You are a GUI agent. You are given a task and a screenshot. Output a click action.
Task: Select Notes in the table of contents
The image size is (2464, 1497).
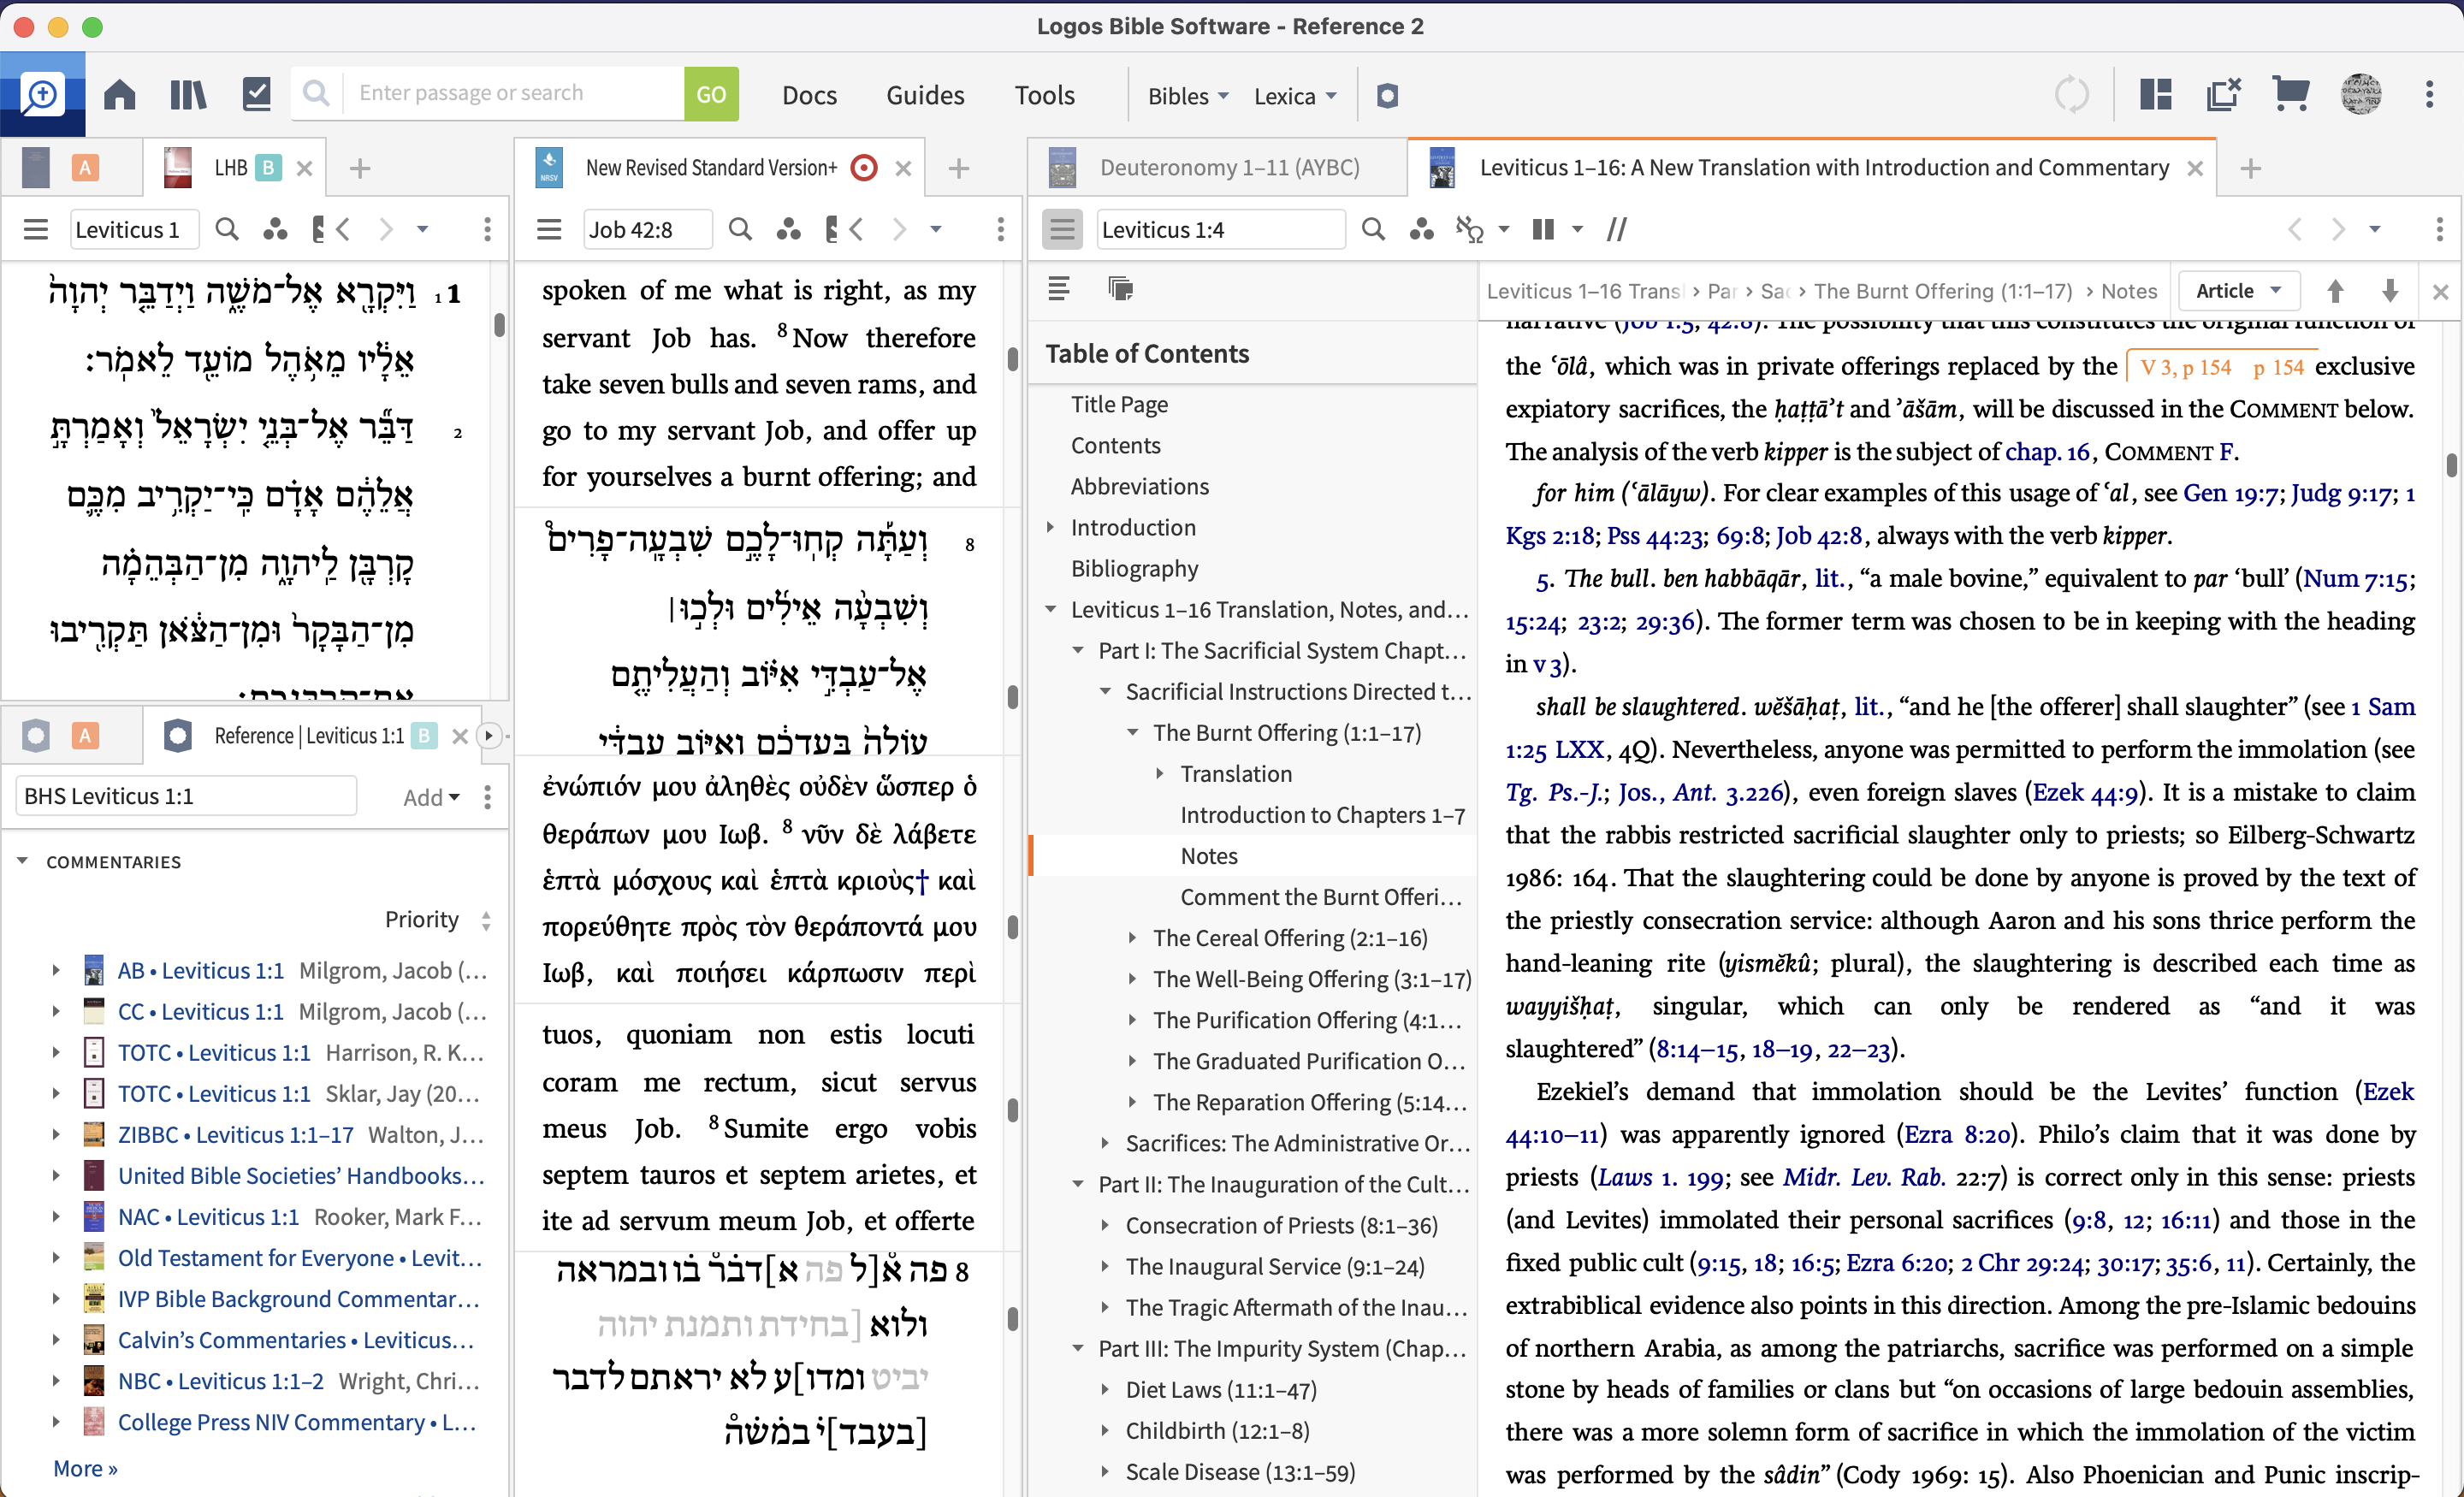(1208, 856)
